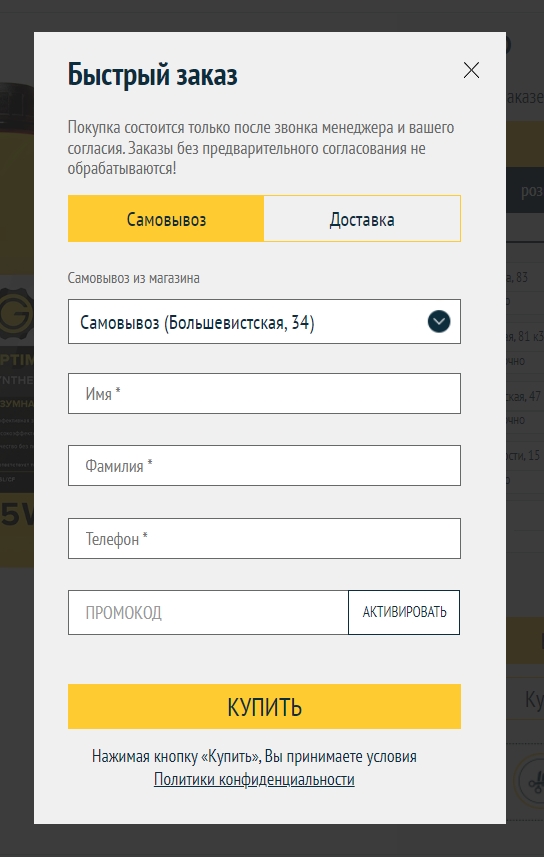Click the background store row ending in '47'
The height and width of the screenshot is (857, 544).
pyautogui.click(x=525, y=396)
